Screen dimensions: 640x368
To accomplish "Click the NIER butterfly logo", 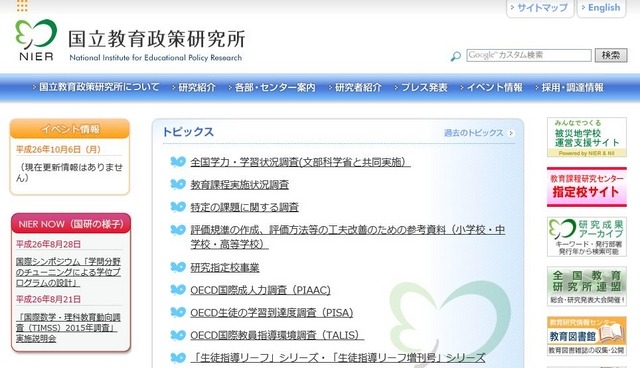I will (36, 40).
